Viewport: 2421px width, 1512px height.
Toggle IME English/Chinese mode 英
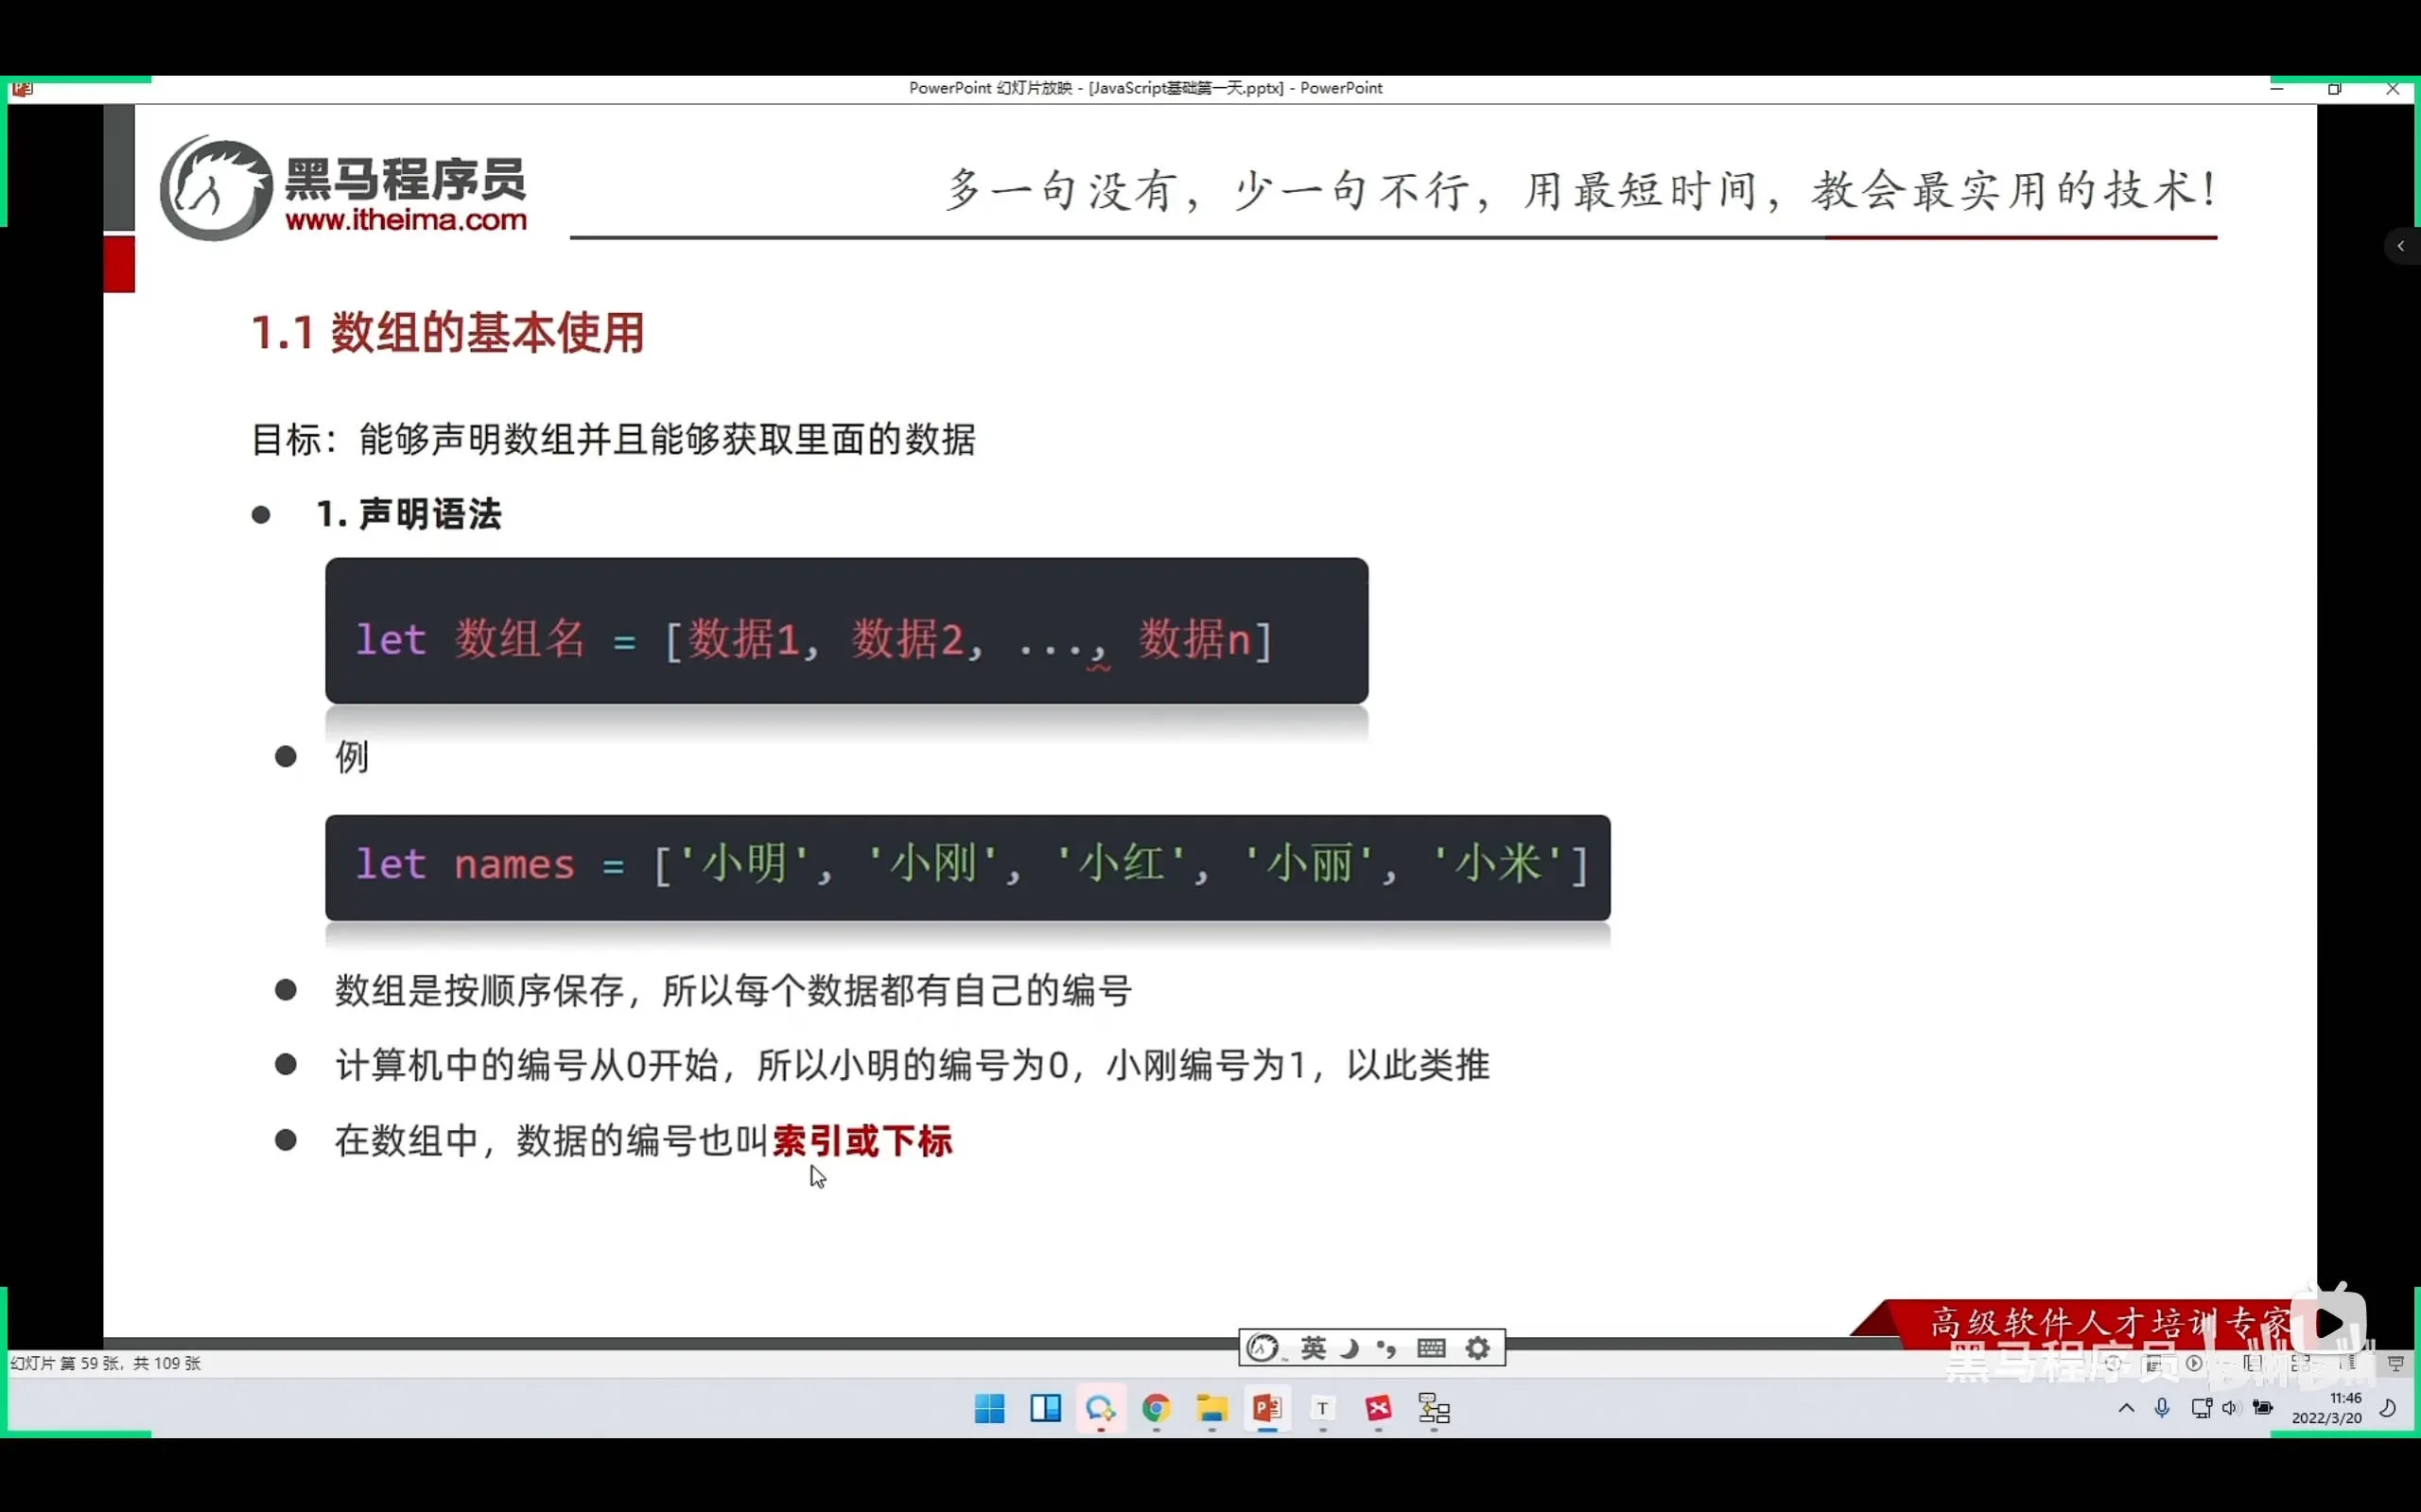1313,1348
